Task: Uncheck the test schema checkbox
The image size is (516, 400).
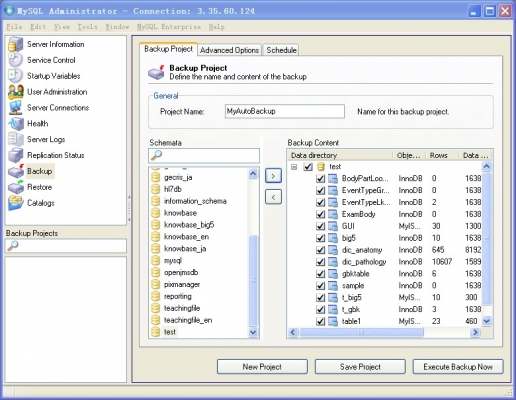Action: pyautogui.click(x=308, y=166)
